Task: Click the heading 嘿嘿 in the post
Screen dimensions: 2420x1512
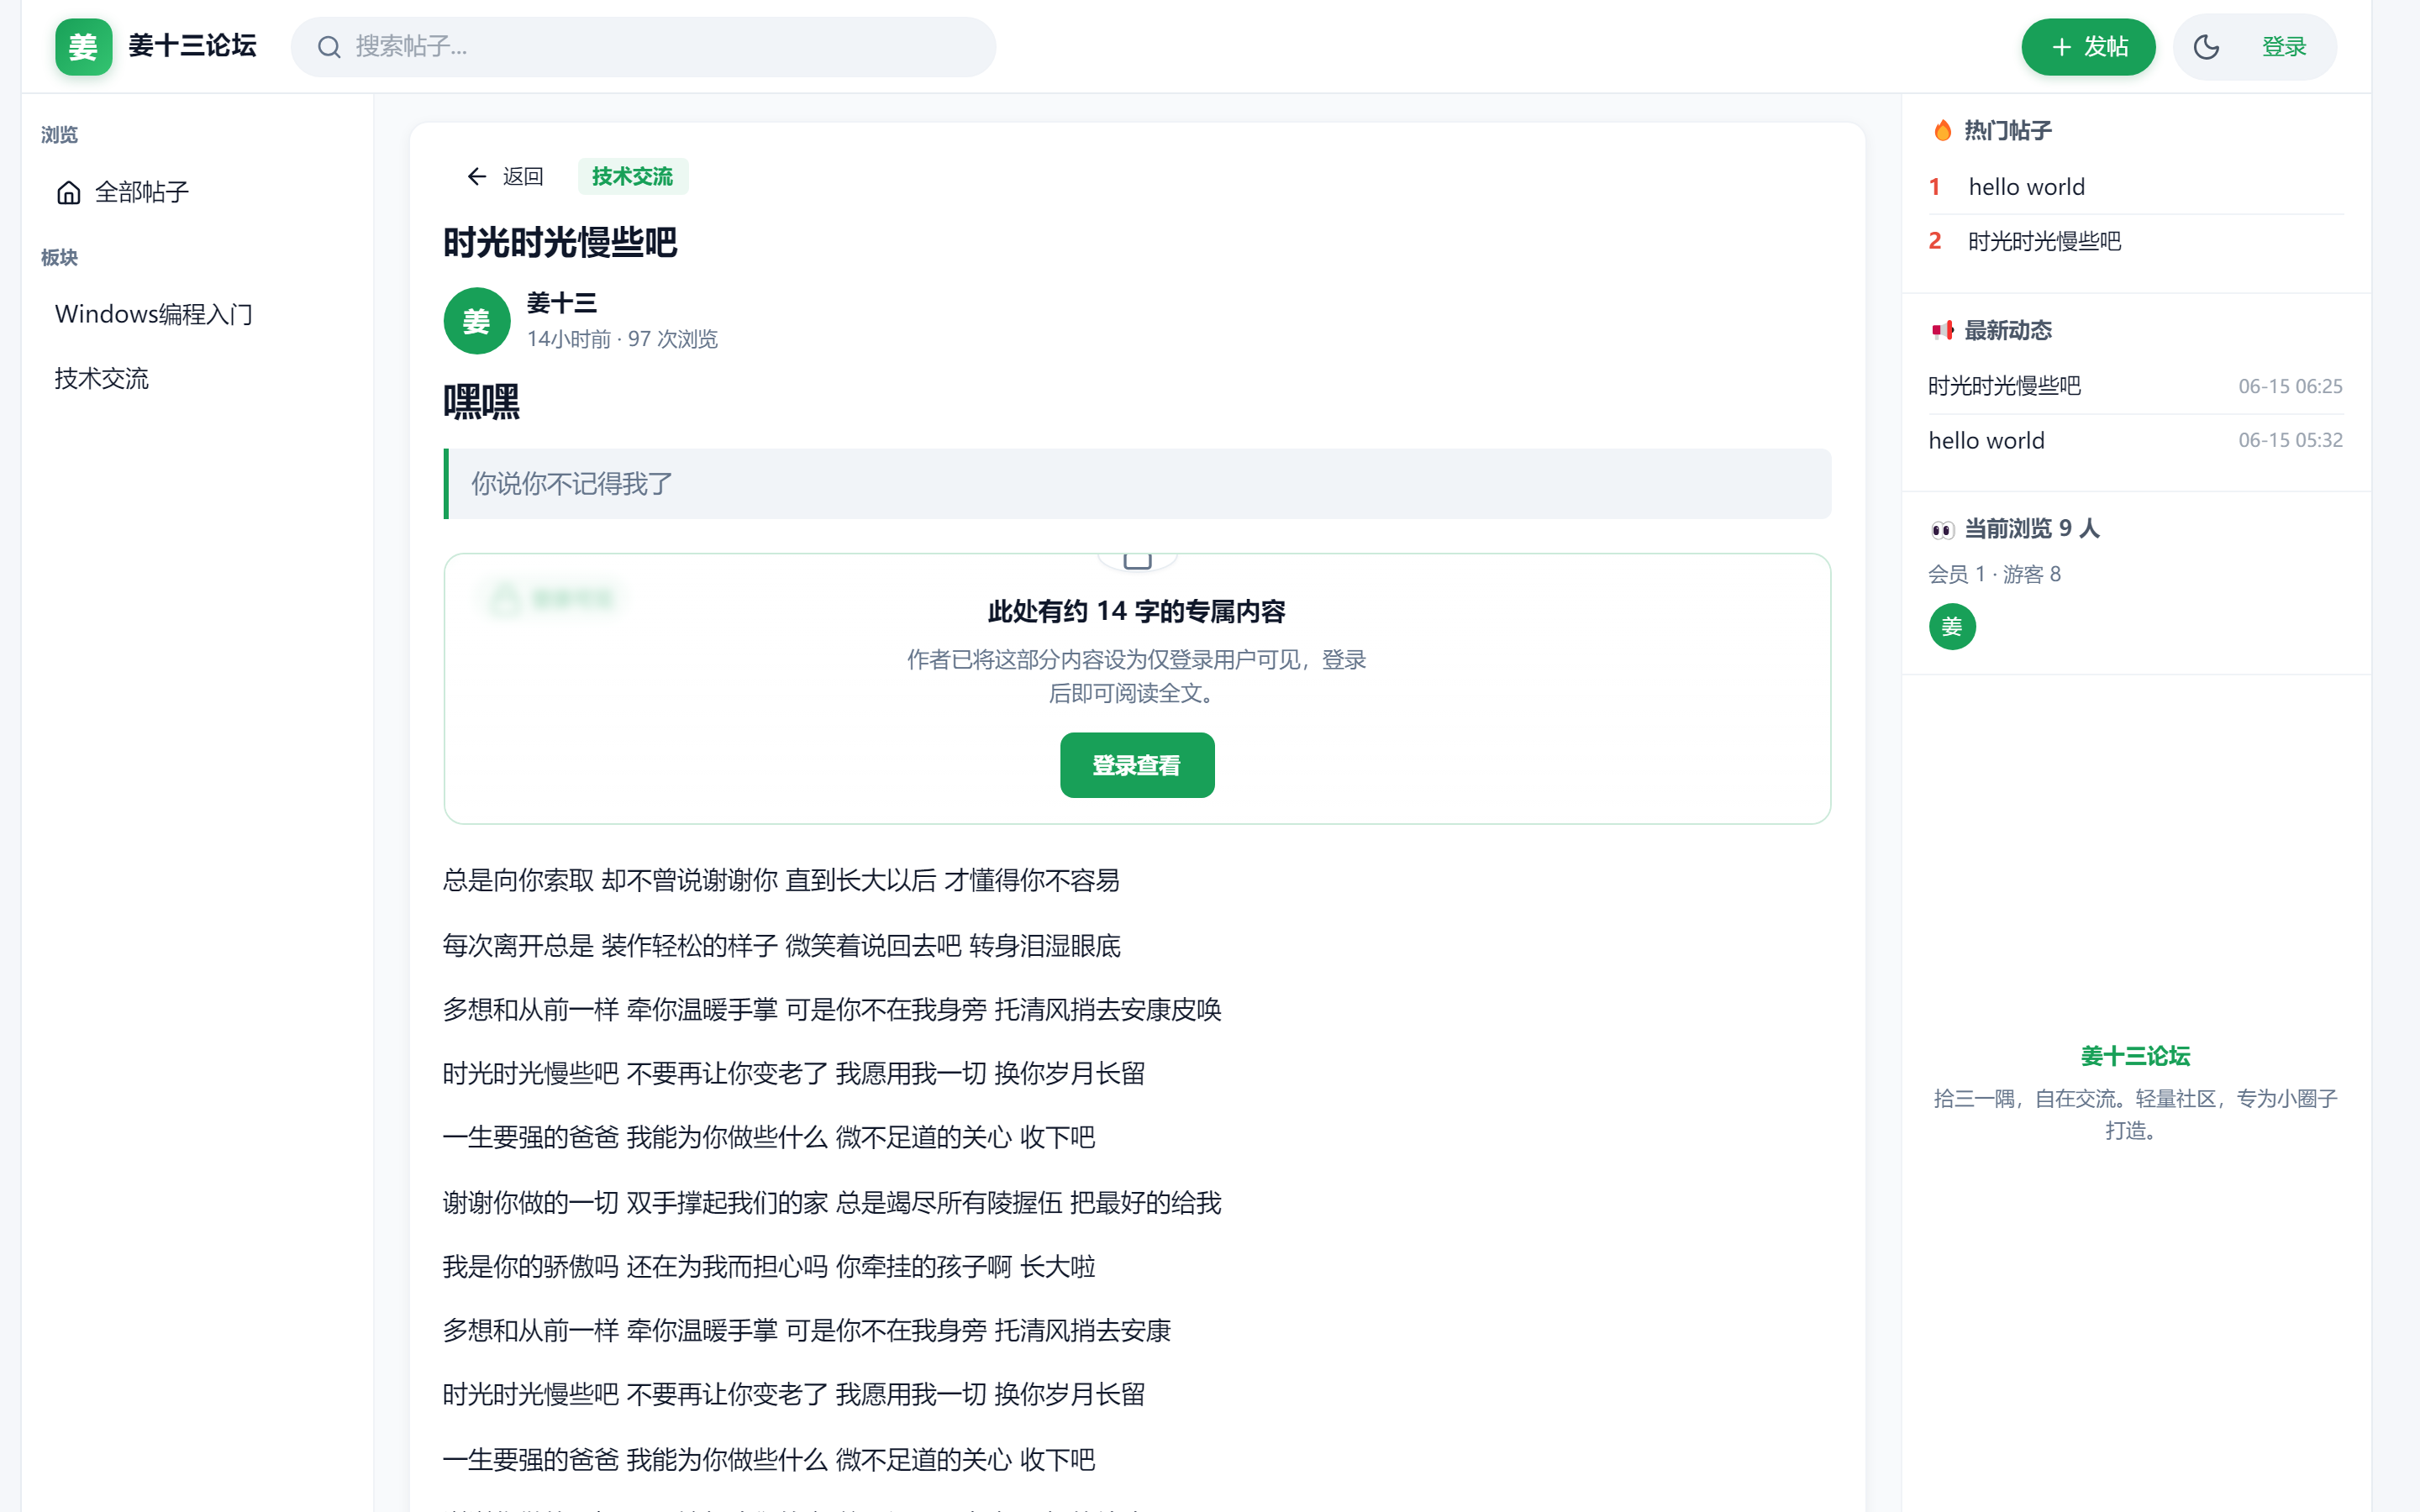Action: point(481,402)
